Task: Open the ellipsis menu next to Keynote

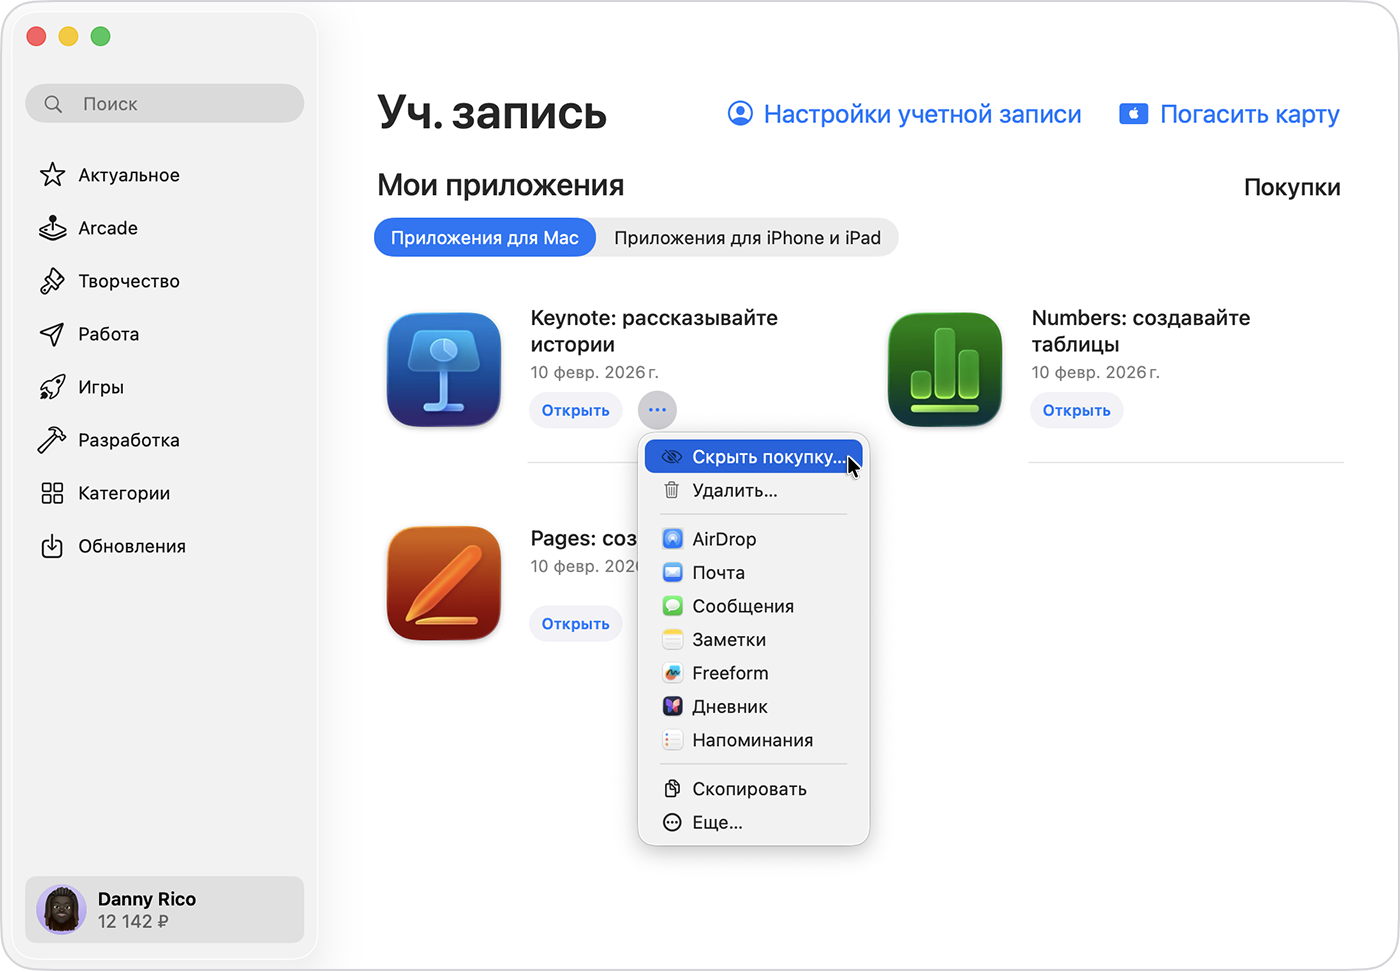Action: click(657, 410)
